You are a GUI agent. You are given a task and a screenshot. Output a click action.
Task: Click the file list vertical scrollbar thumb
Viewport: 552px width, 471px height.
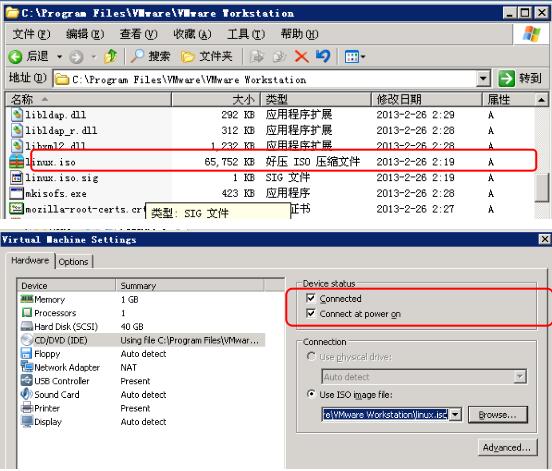tap(541, 188)
